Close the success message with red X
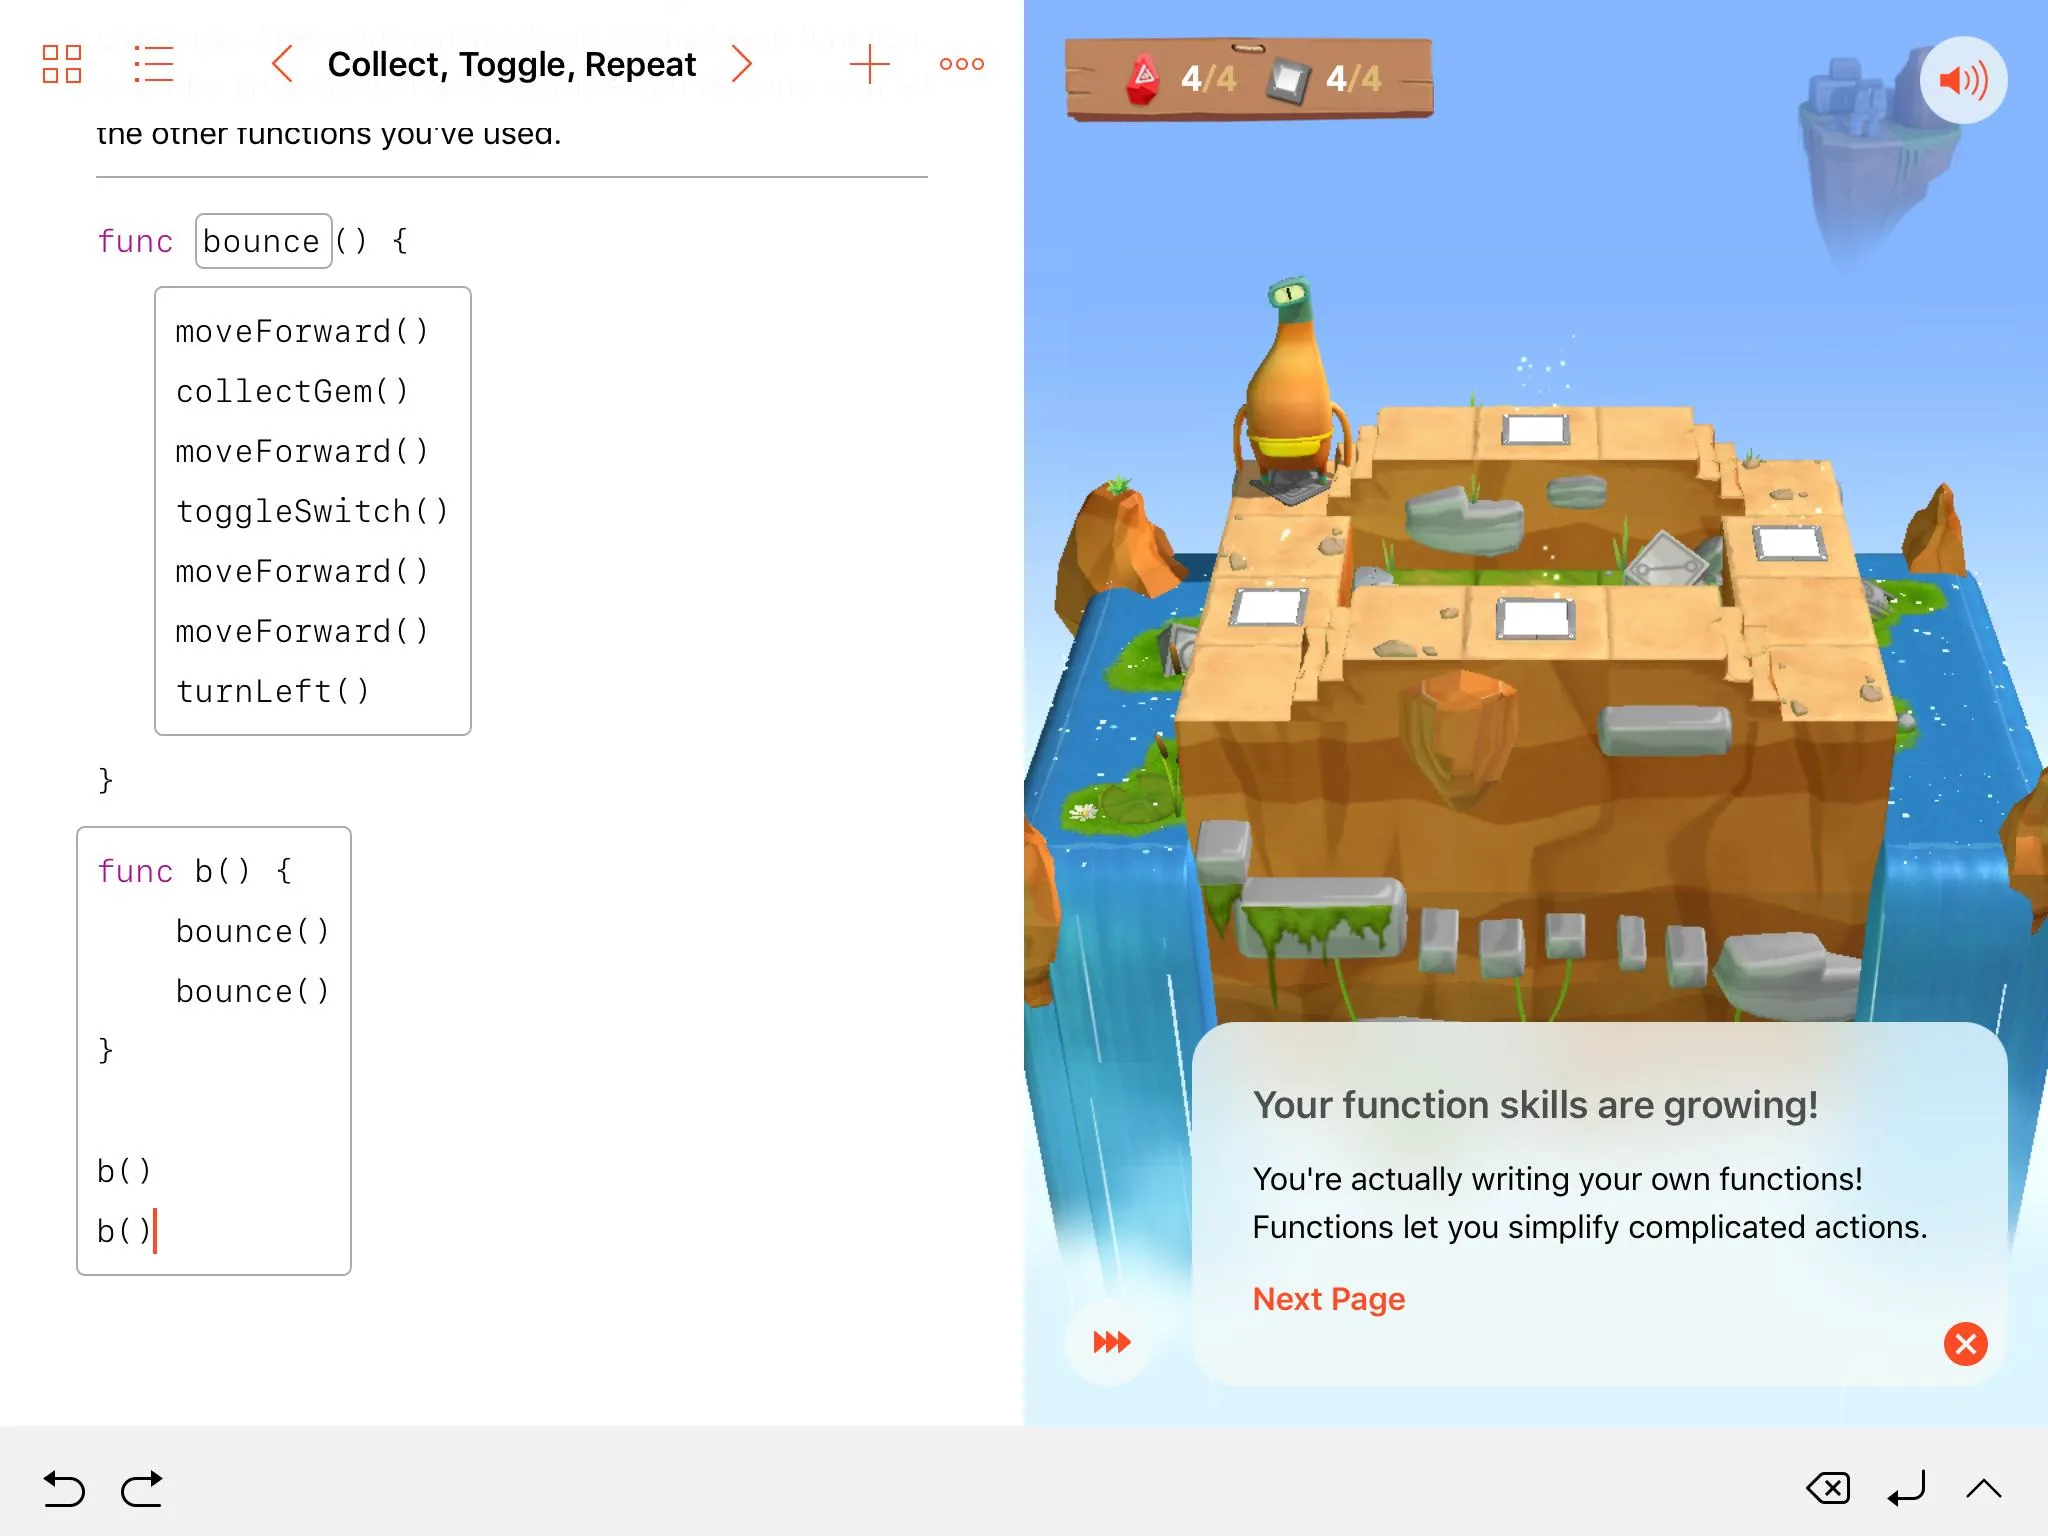Viewport: 2048px width, 1536px height. coord(1965,1343)
